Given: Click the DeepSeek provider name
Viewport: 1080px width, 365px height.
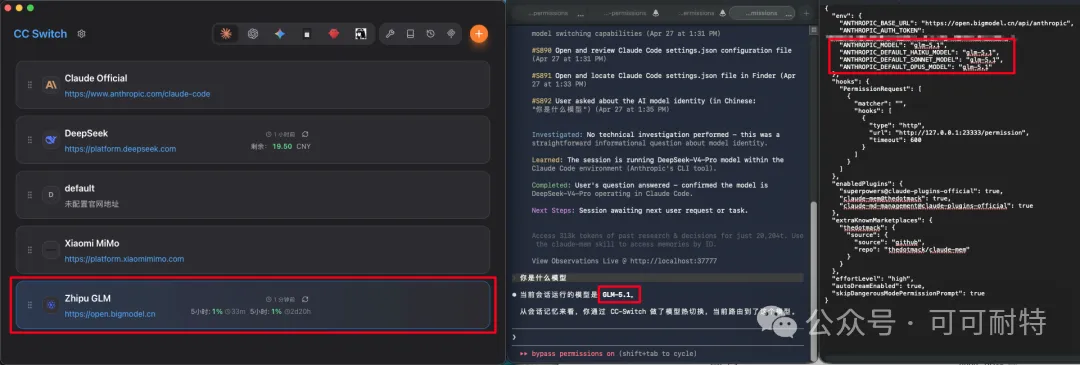Looking at the screenshot, I should [x=86, y=133].
